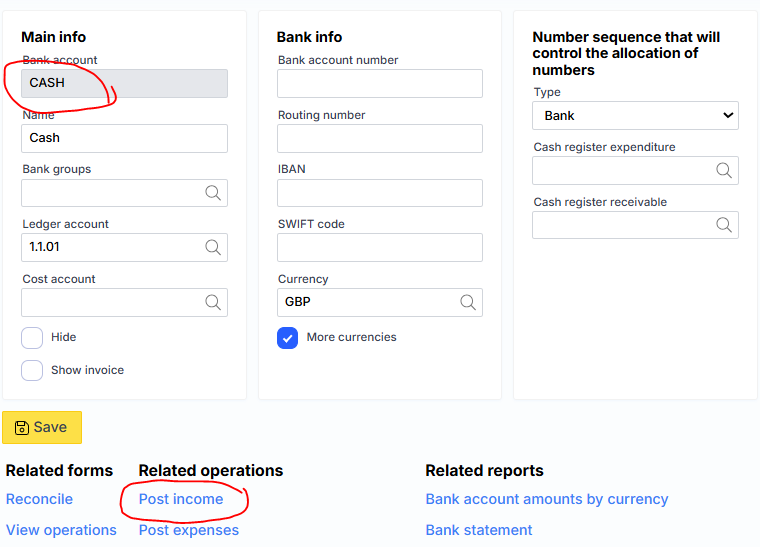This screenshot has height=547, width=760.
Task: Open Cash register receivable lookup icon
Action: [x=724, y=225]
